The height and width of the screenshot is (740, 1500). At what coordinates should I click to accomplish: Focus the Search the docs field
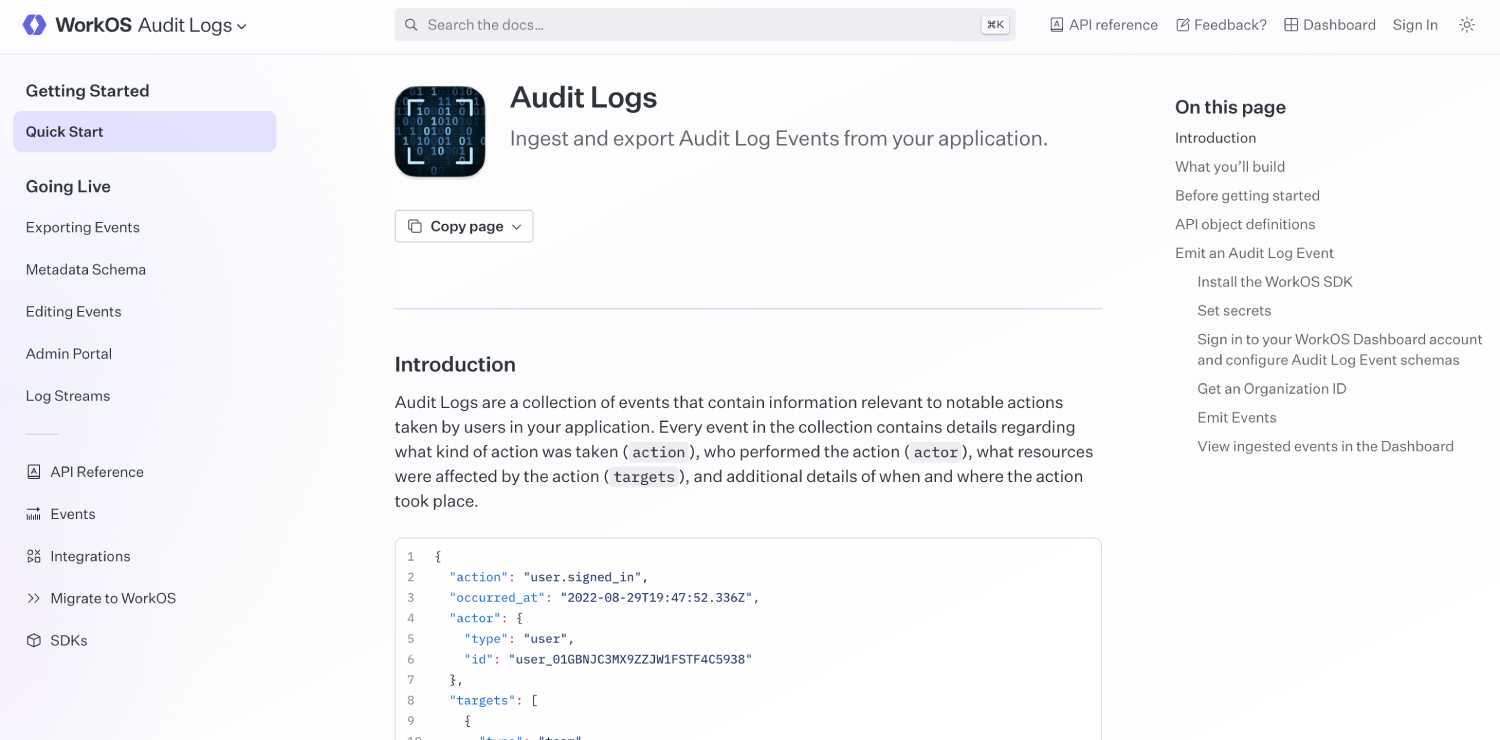click(x=705, y=25)
